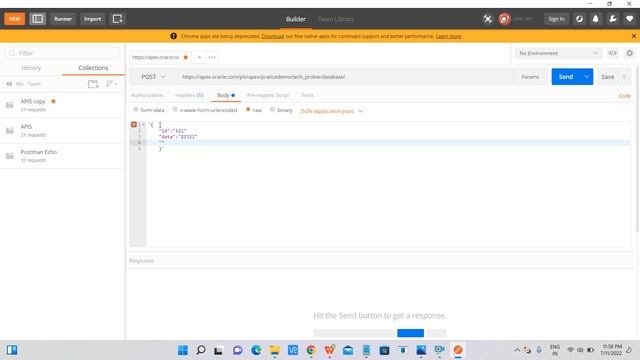Expand the Send button arrow
This screenshot has width=640, height=360.
point(587,77)
